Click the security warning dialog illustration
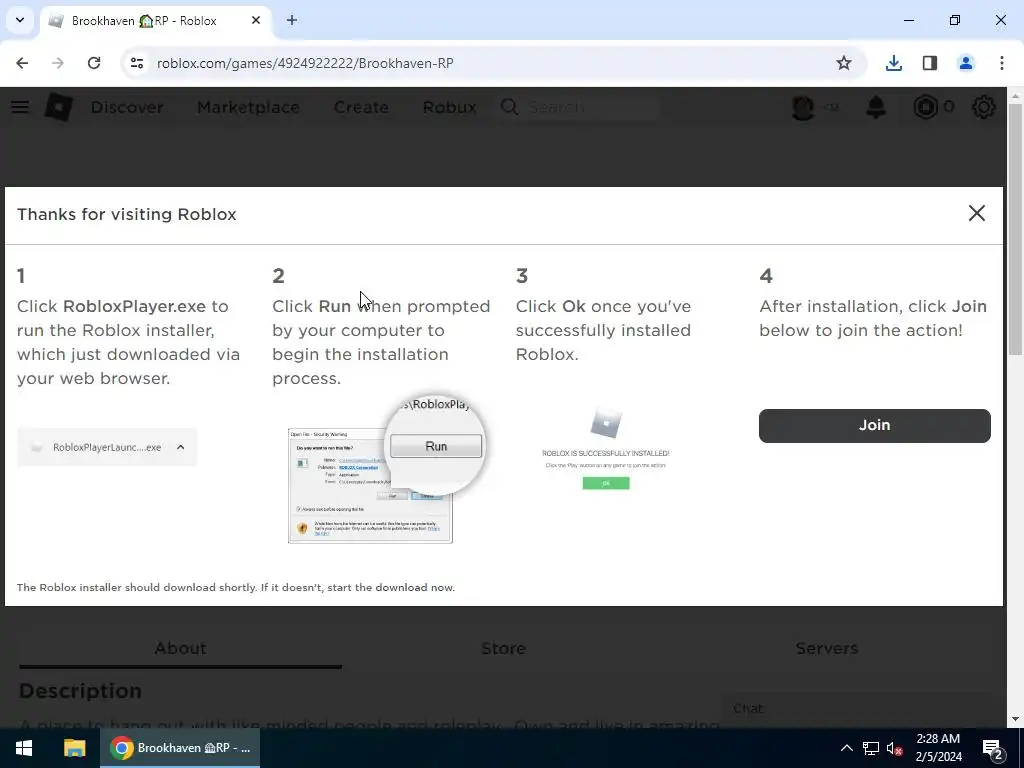Viewport: 1024px width, 768px height. coord(370,485)
